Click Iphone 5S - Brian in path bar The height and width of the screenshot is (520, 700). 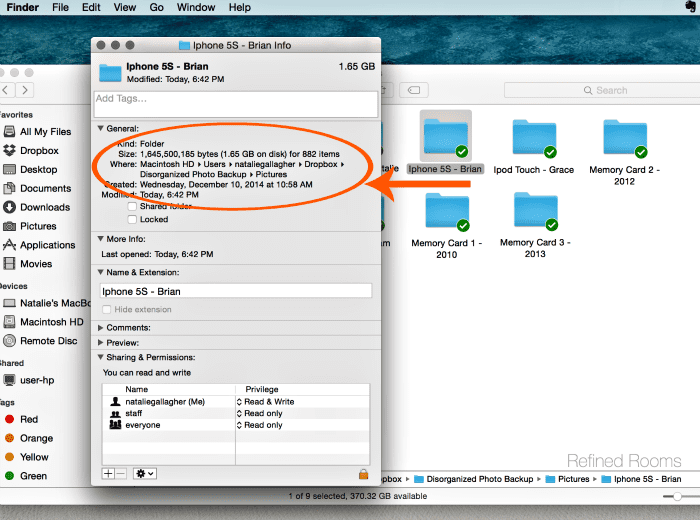pyautogui.click(x=642, y=479)
